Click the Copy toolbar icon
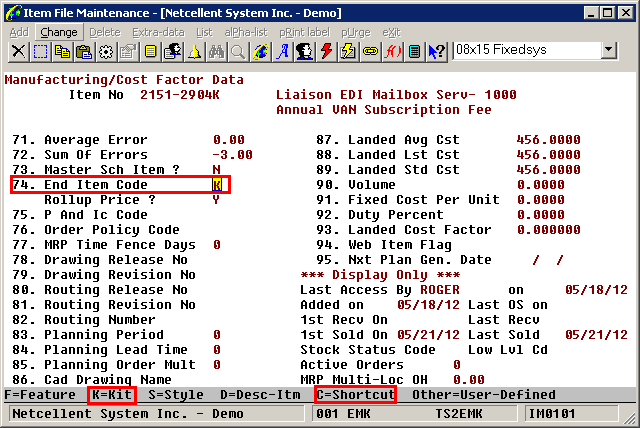640x428 pixels. point(62,52)
